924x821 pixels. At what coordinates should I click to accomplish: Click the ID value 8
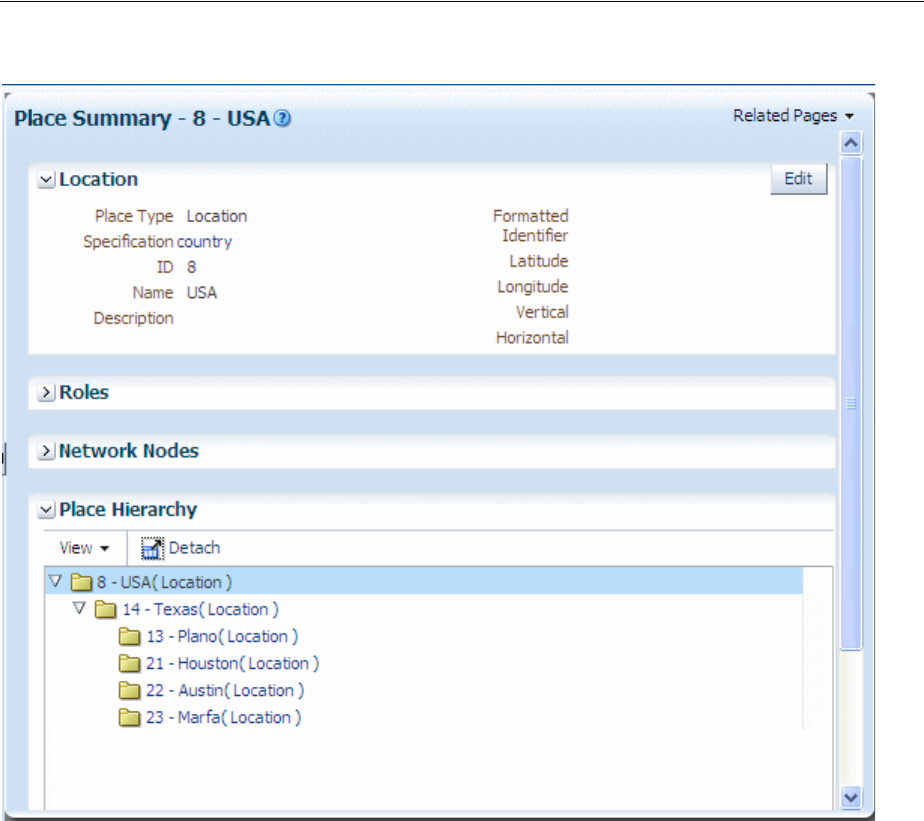point(192,268)
